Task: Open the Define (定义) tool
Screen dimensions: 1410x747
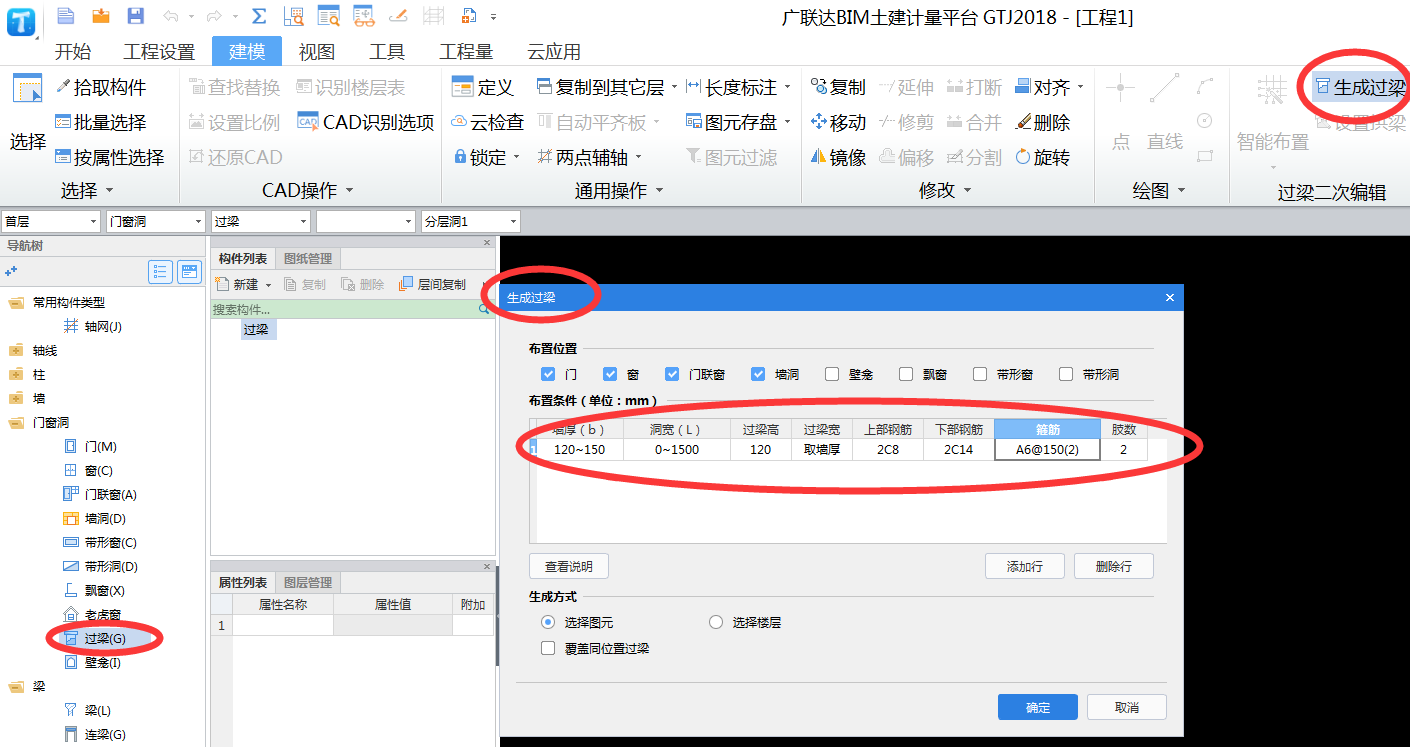Action: tap(482, 87)
